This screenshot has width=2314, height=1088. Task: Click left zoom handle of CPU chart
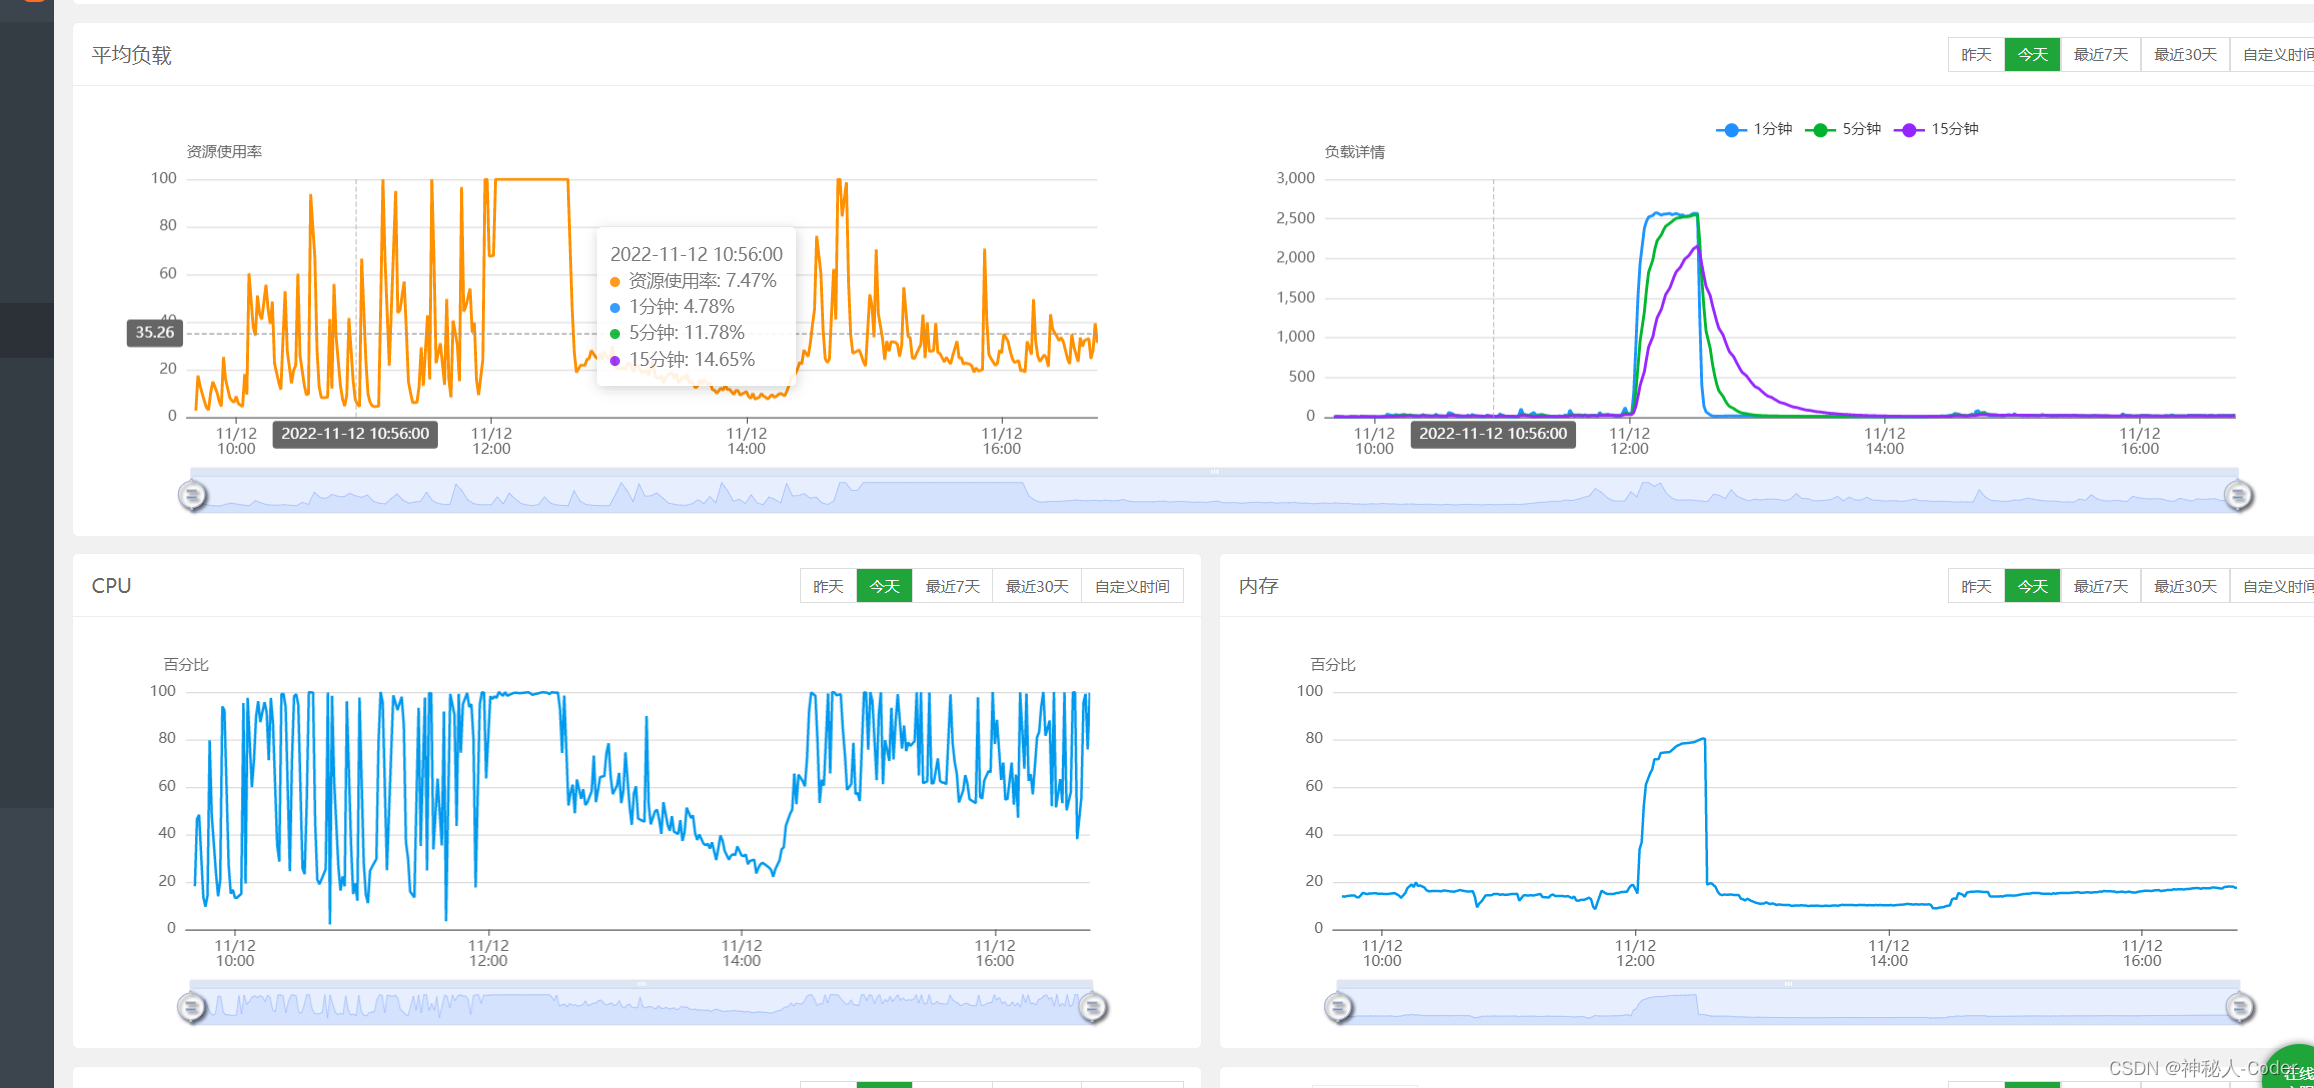[192, 1007]
